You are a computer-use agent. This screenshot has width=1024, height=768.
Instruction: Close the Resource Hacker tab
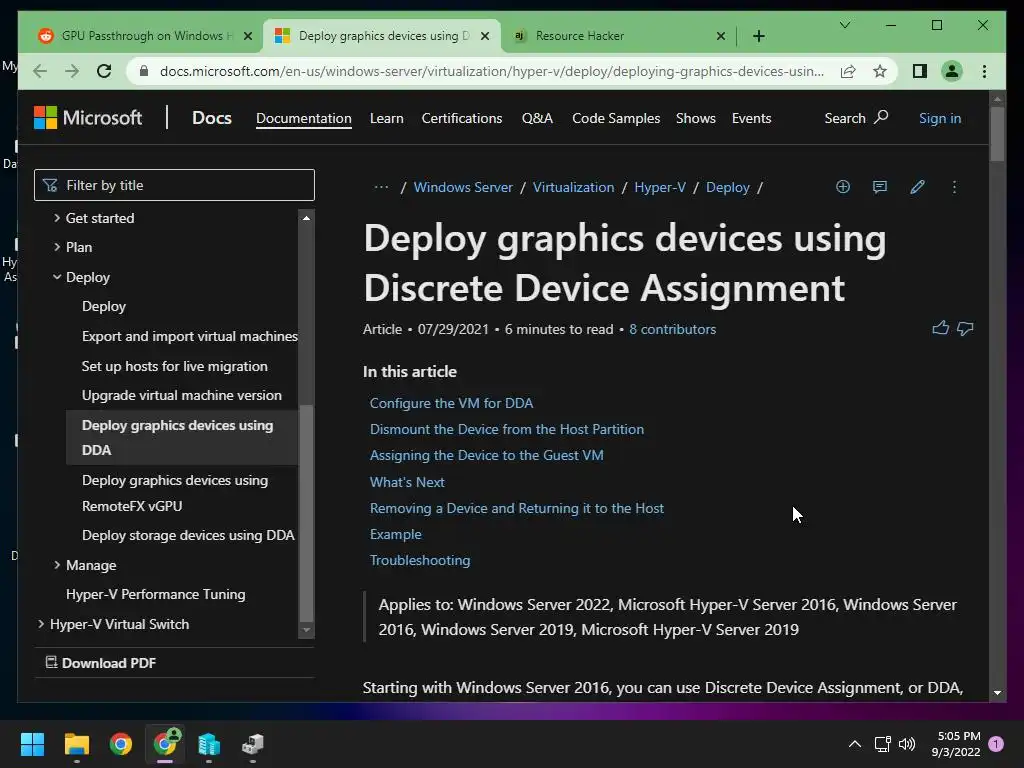[x=720, y=36]
